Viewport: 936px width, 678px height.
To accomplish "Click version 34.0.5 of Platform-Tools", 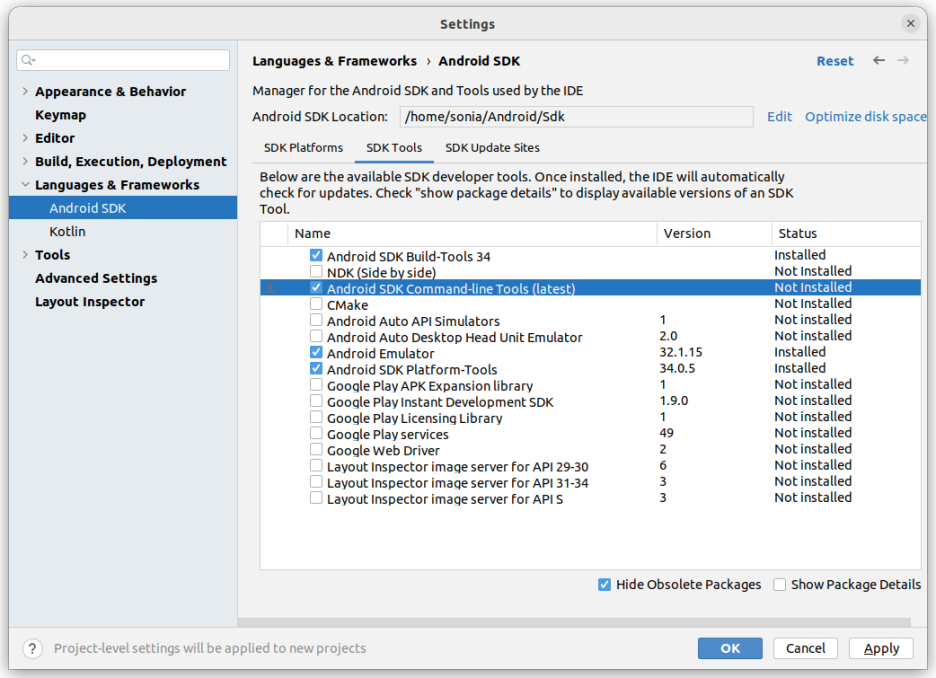I will [677, 368].
